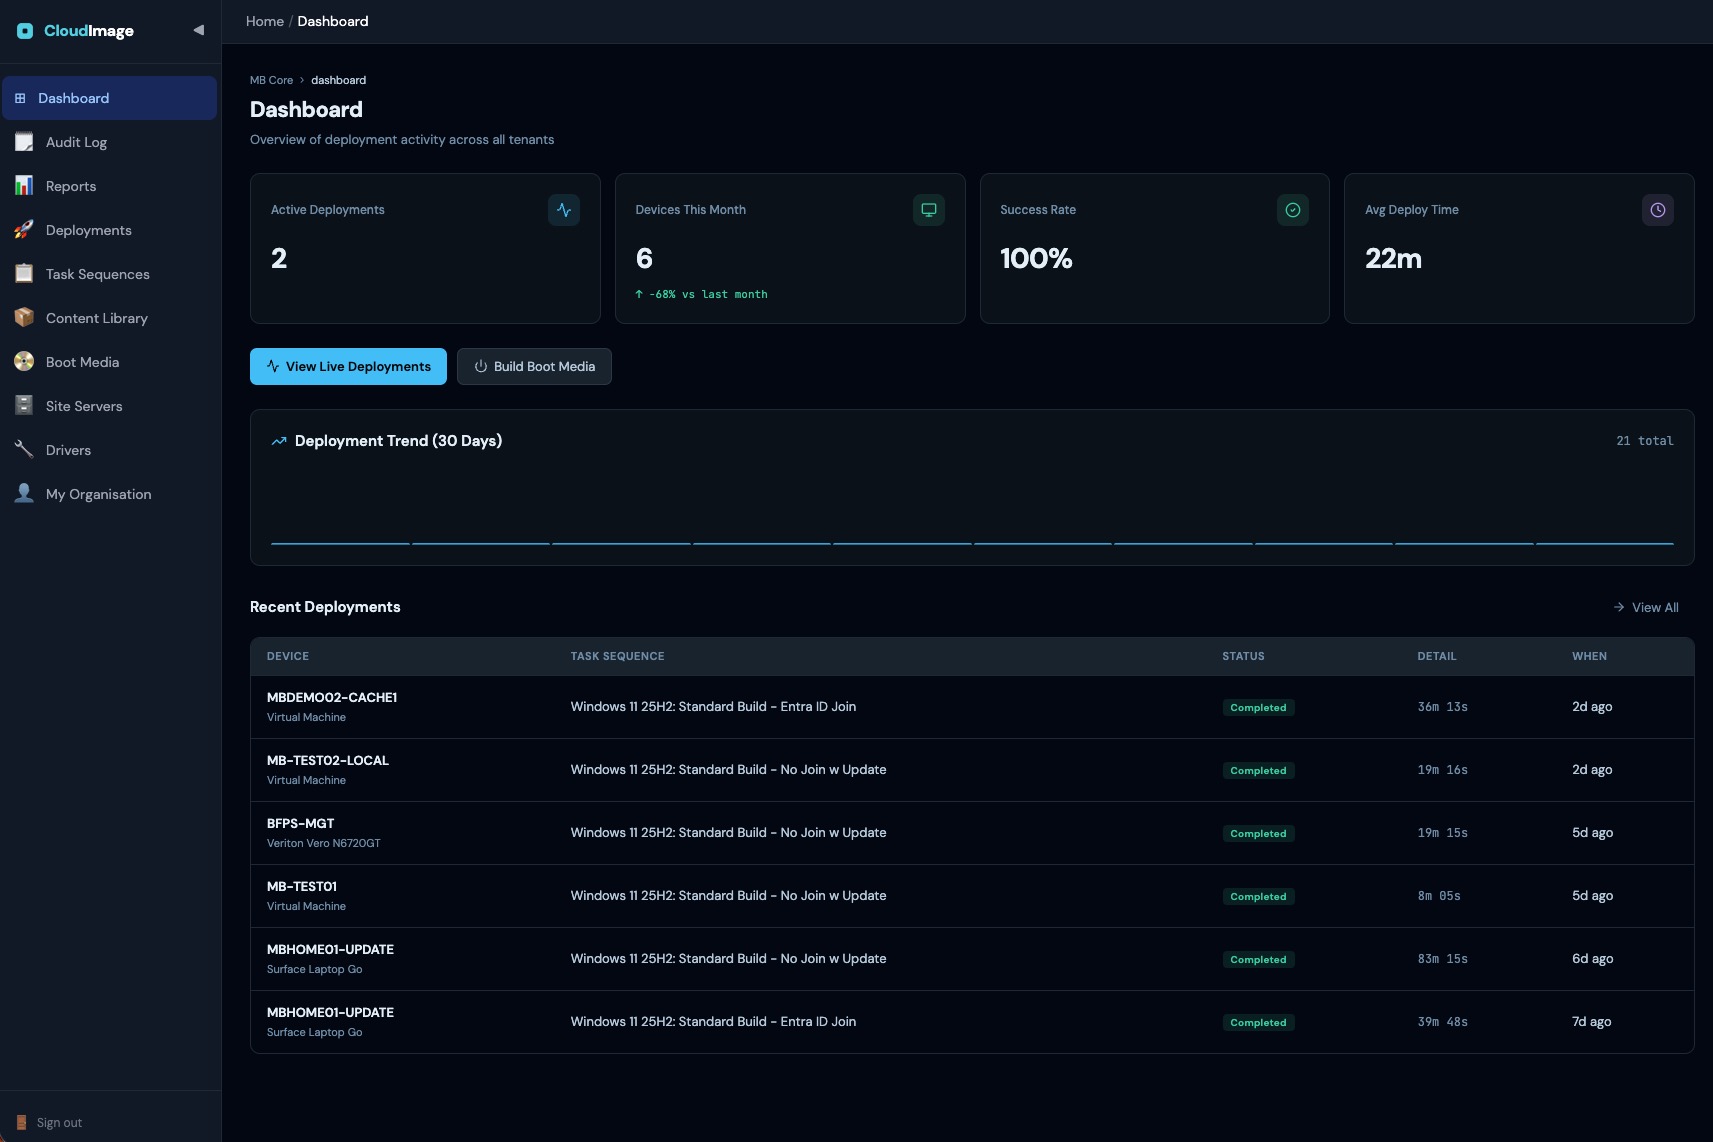
Task: Click the MB-TEST01 device name
Action: [x=302, y=886]
